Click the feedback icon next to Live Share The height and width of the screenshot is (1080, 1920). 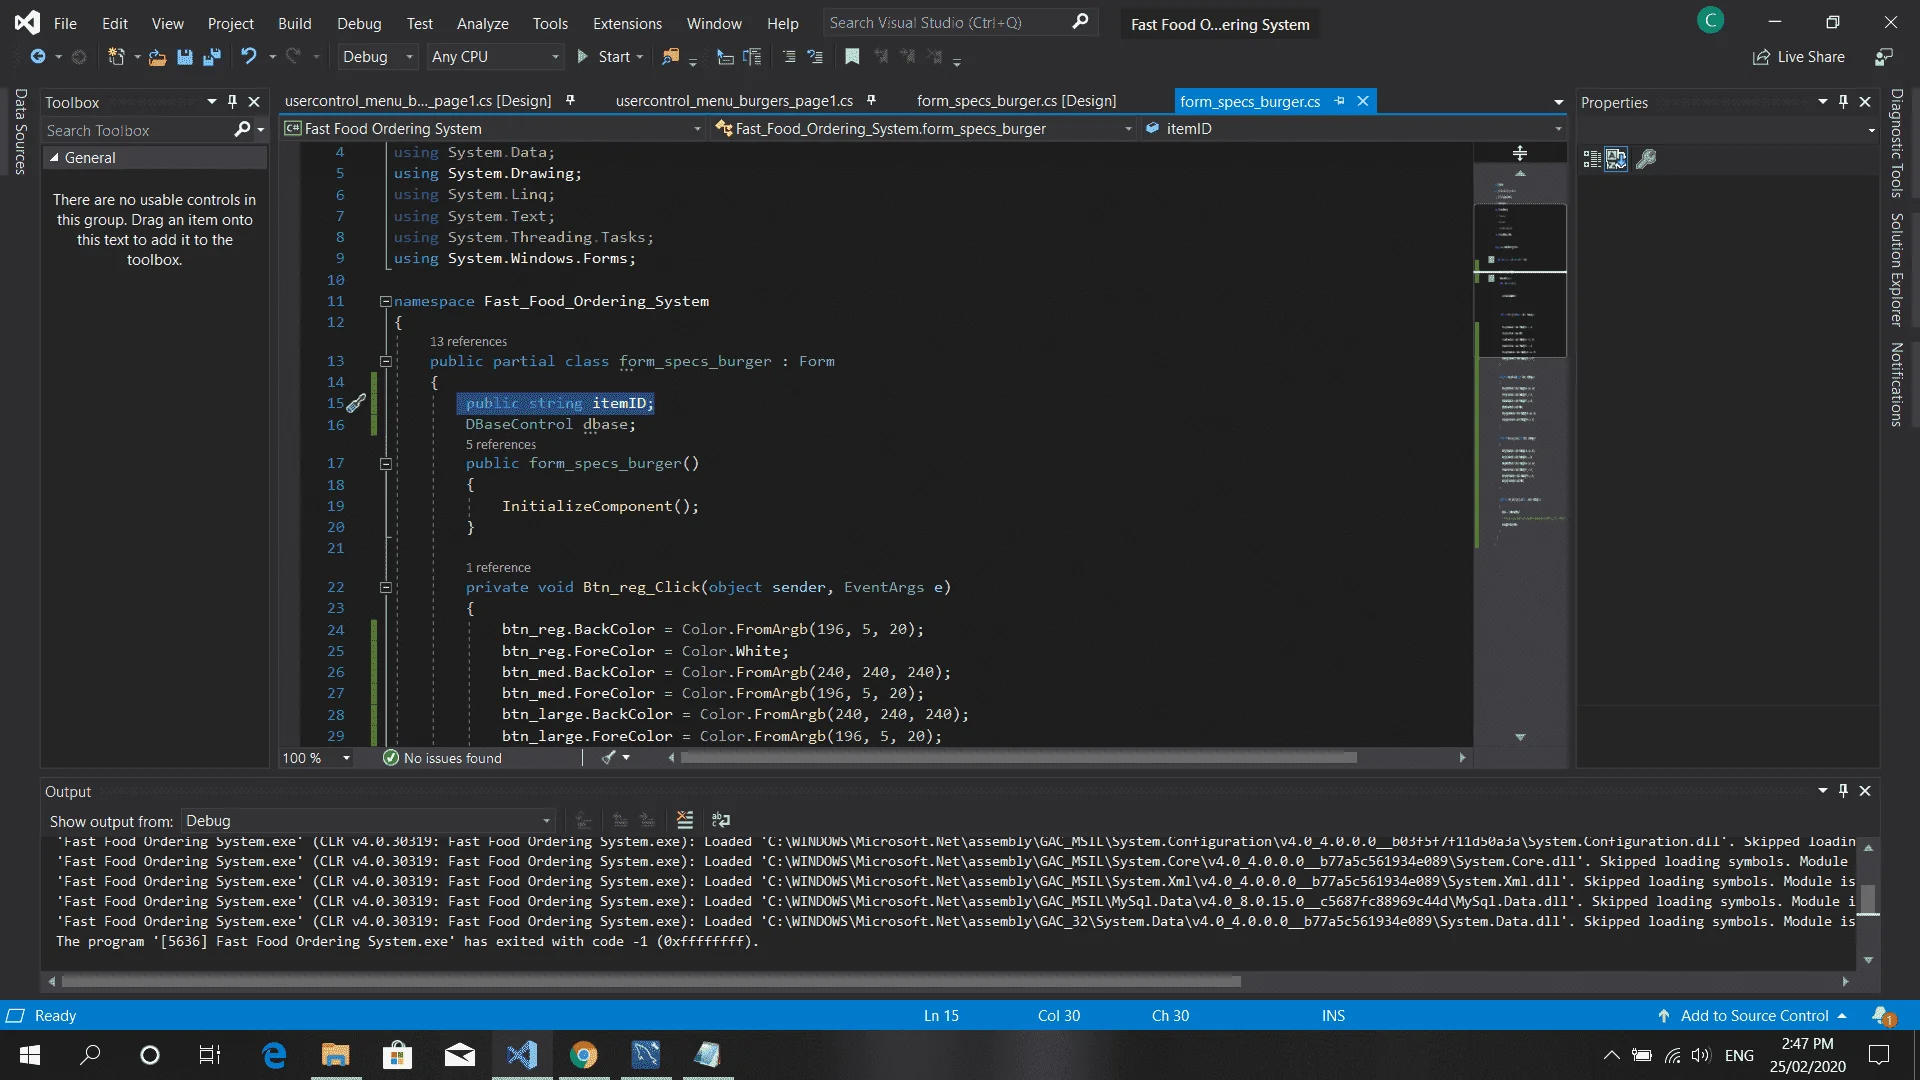pos(1883,57)
